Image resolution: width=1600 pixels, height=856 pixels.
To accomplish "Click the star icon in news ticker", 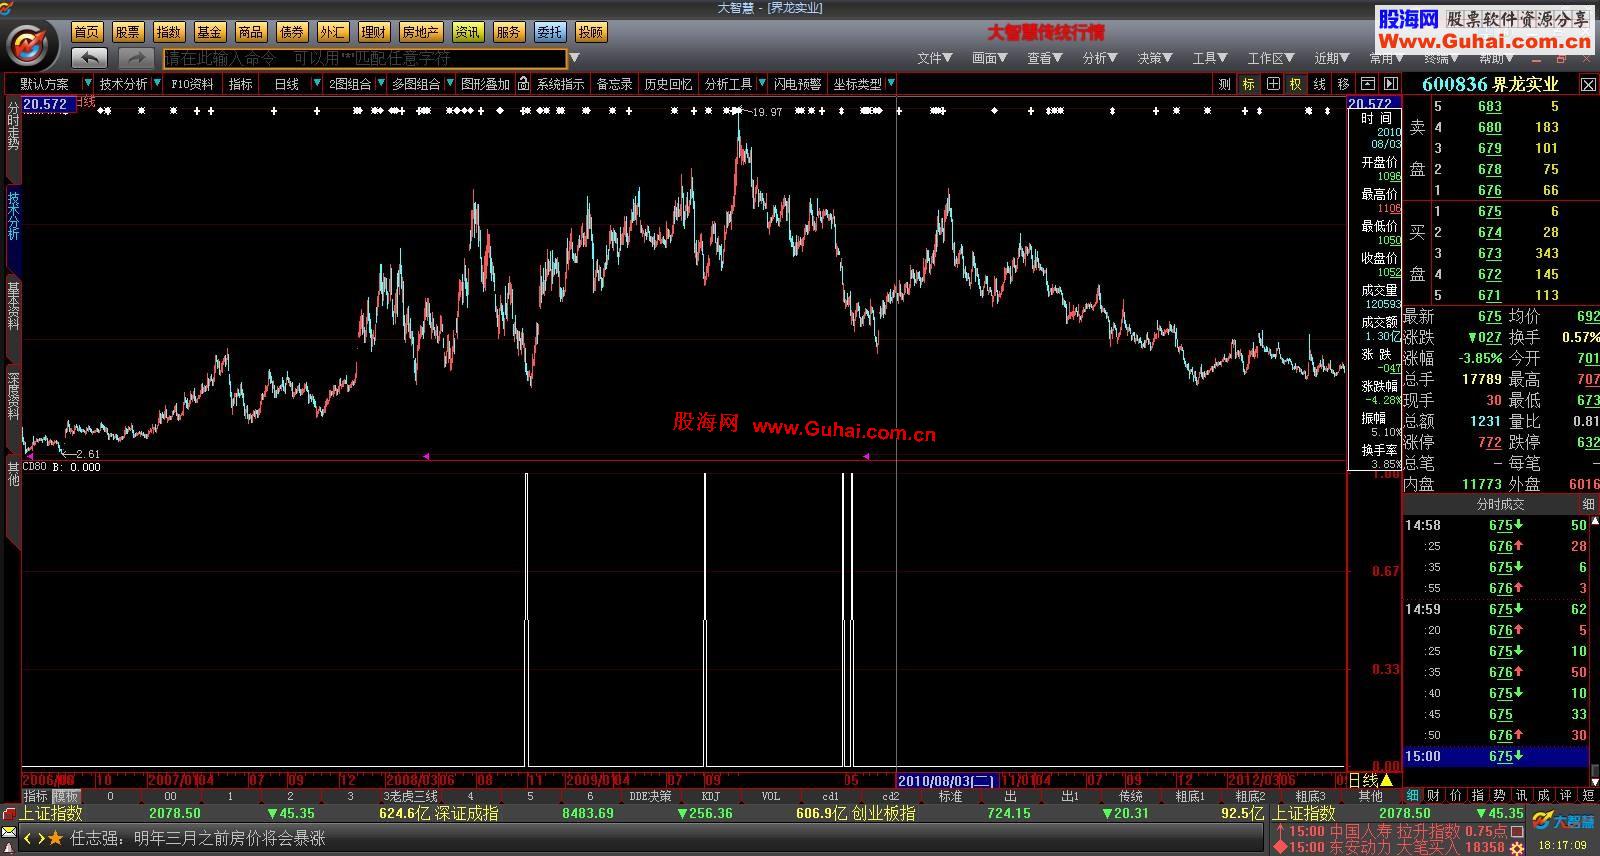I will (55, 838).
